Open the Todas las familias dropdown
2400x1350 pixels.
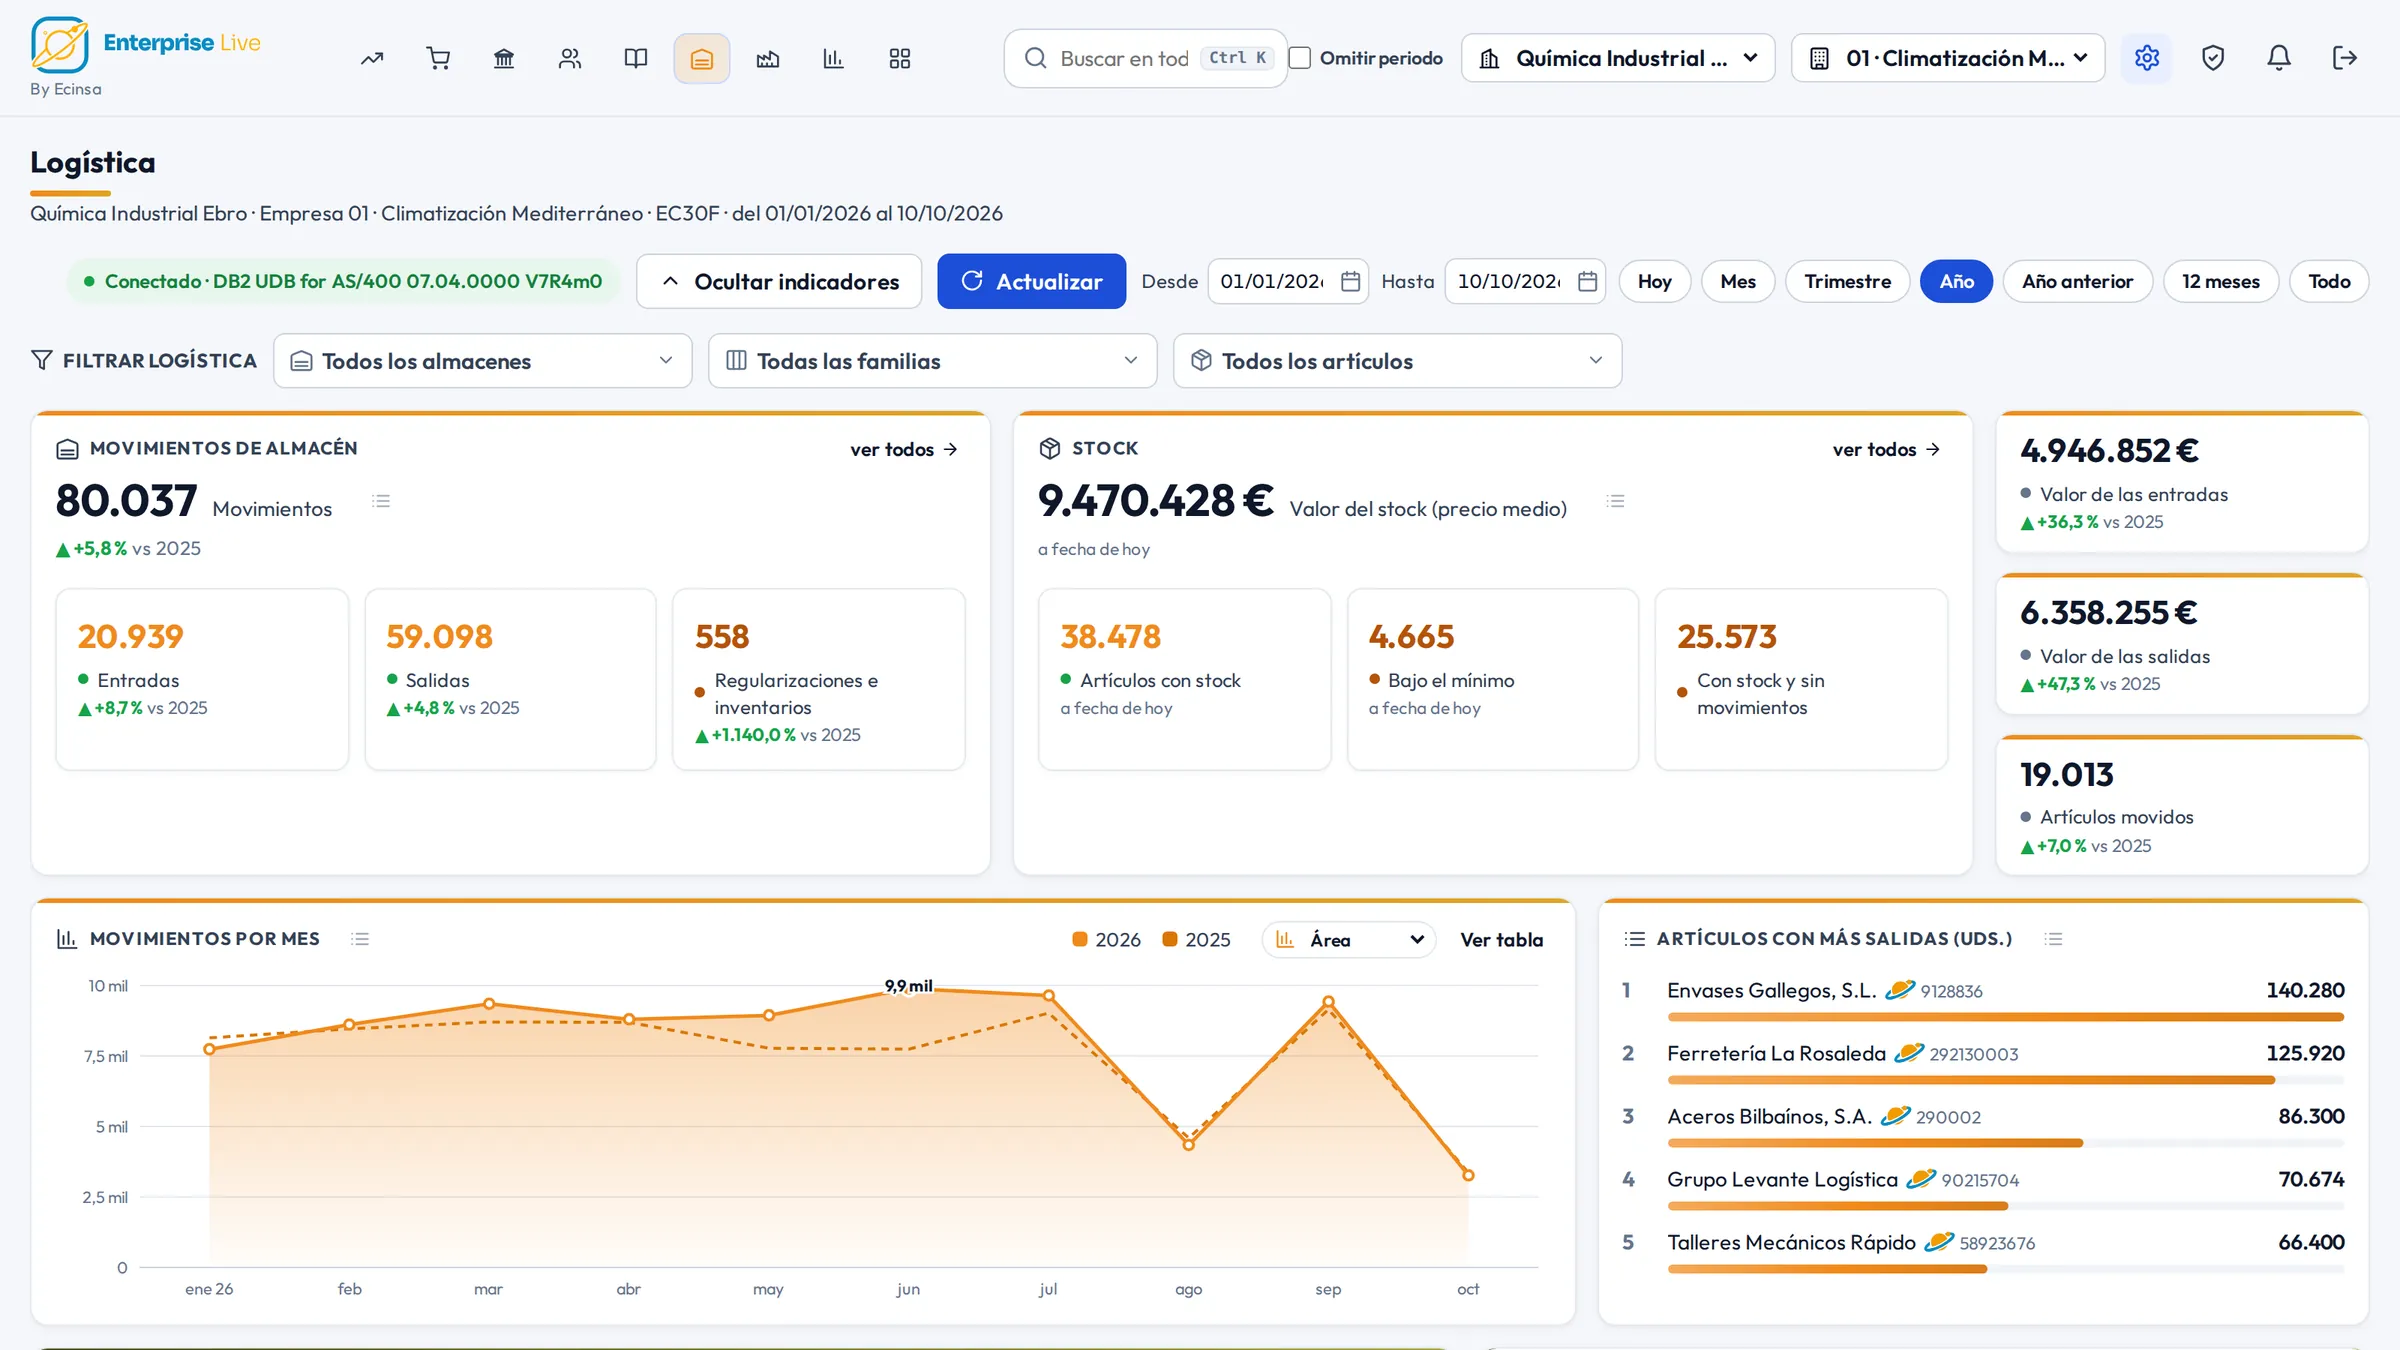pos(933,361)
